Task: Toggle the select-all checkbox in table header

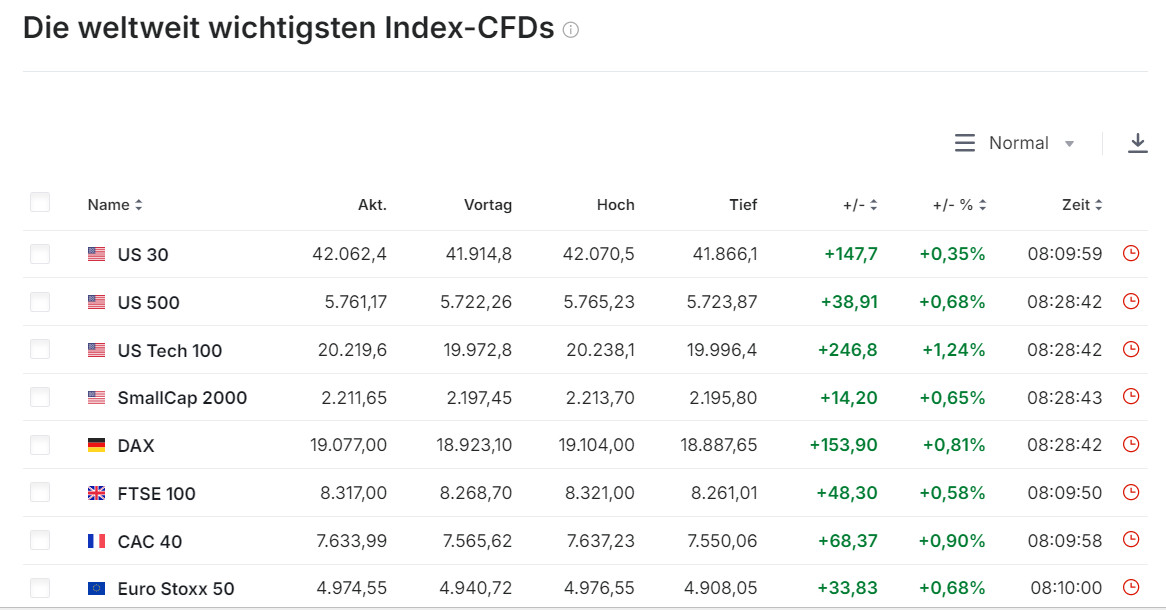Action: point(40,203)
